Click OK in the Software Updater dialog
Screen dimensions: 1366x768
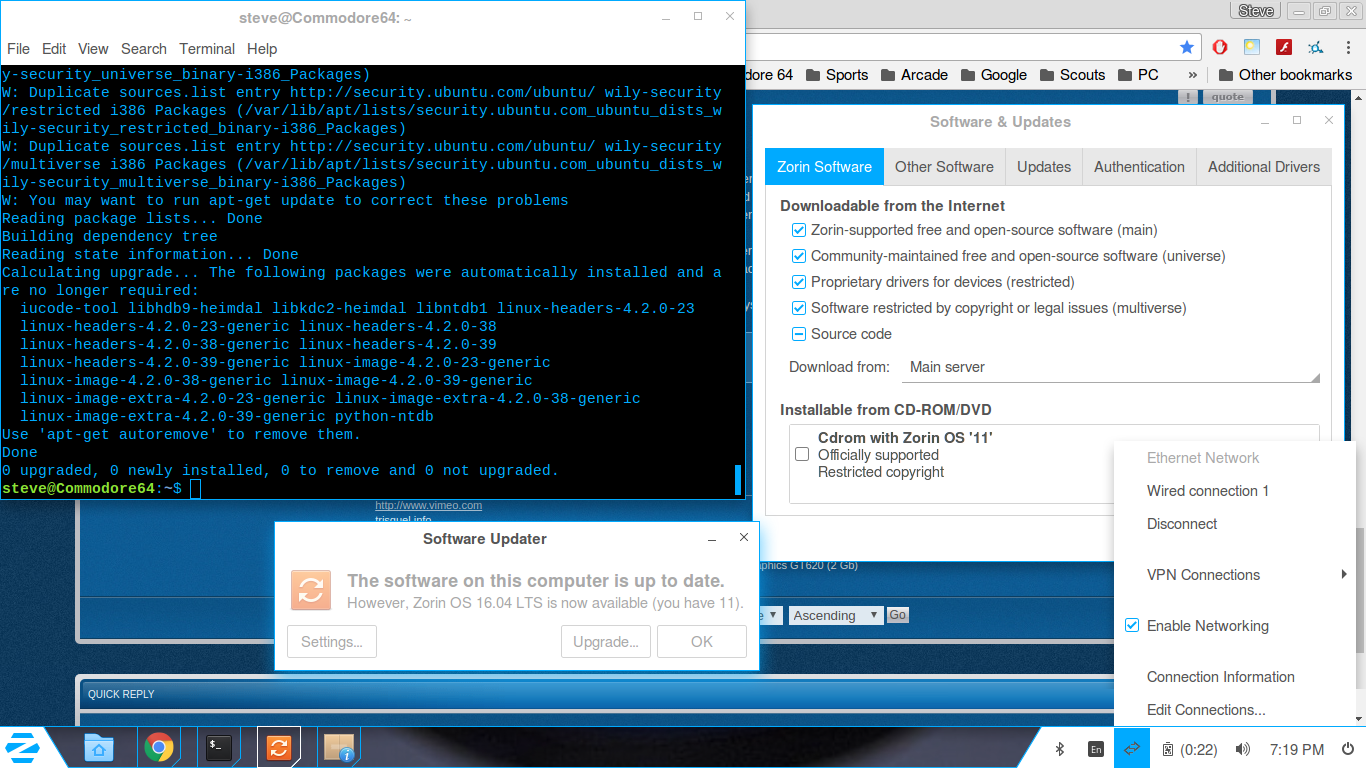(x=702, y=642)
